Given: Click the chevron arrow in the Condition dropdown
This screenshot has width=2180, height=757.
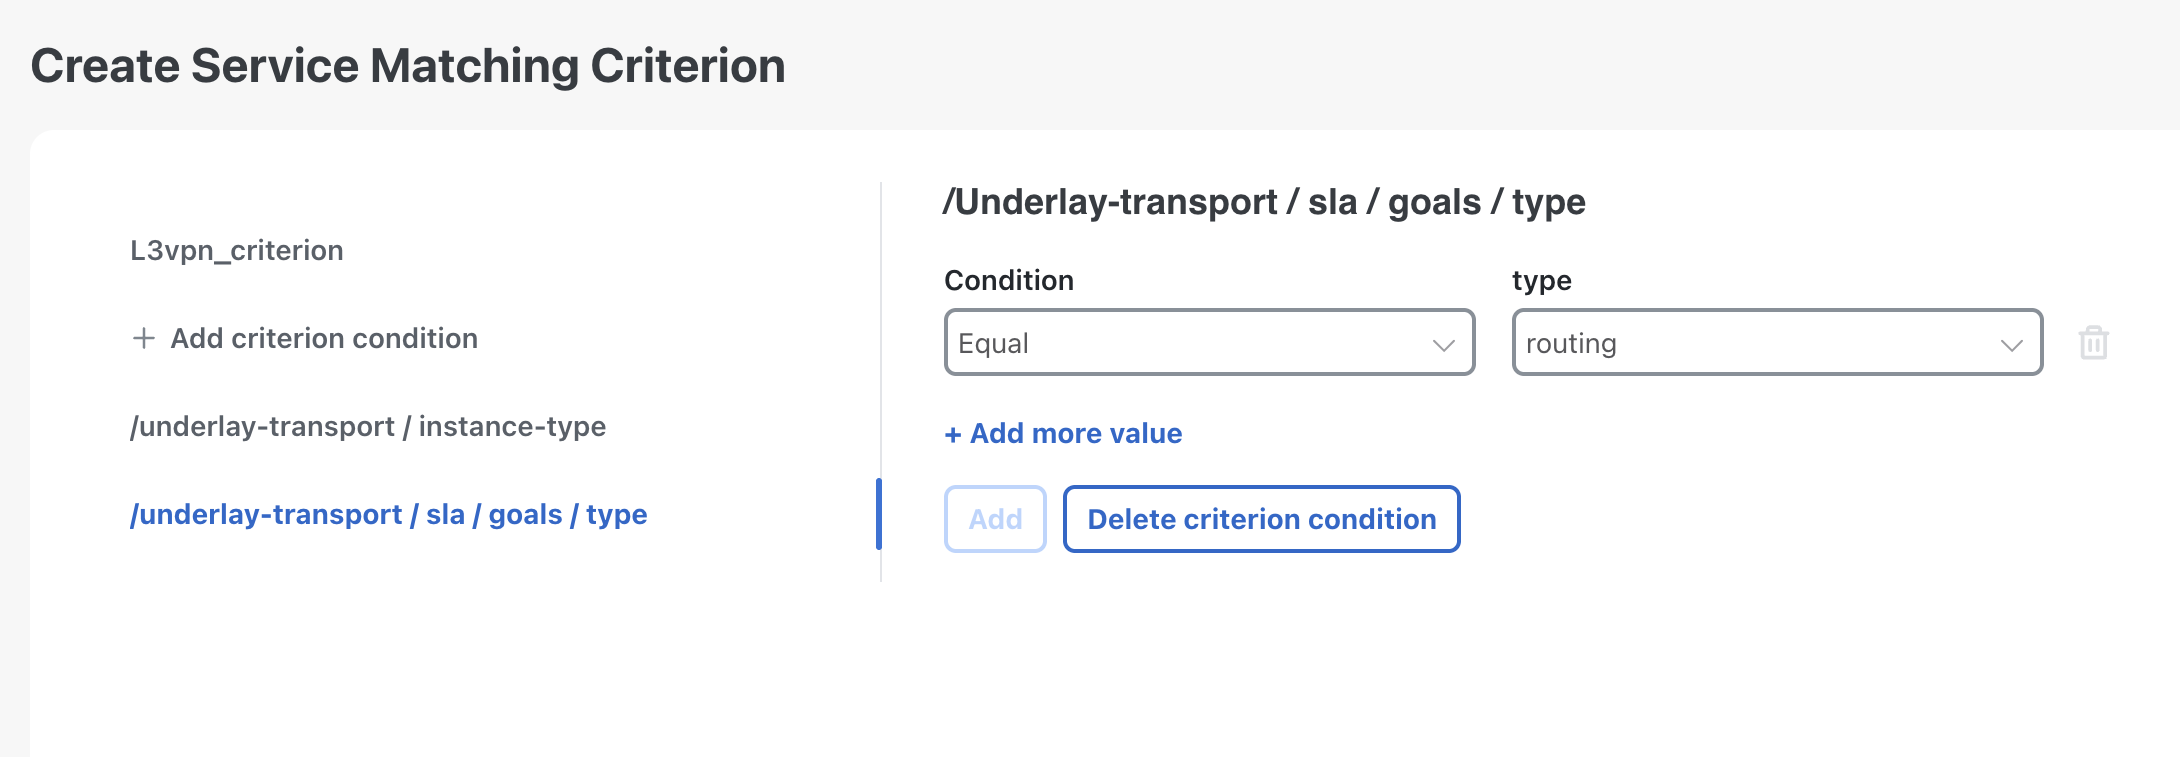Looking at the screenshot, I should (x=1443, y=345).
